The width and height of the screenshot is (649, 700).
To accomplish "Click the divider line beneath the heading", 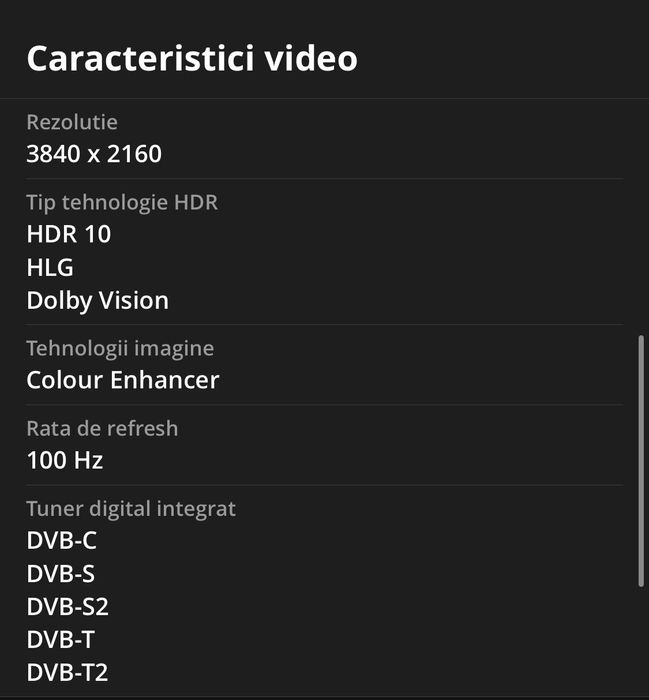I will [x=324, y=98].
